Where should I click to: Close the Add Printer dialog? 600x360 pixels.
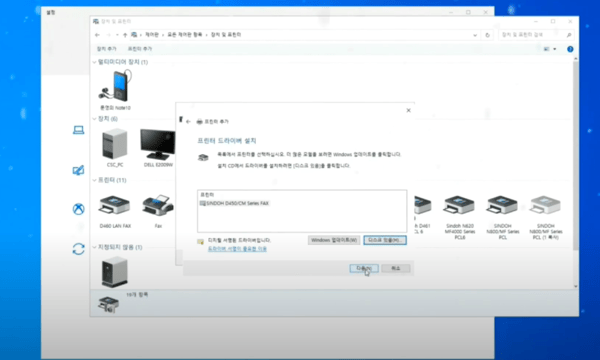click(x=408, y=111)
